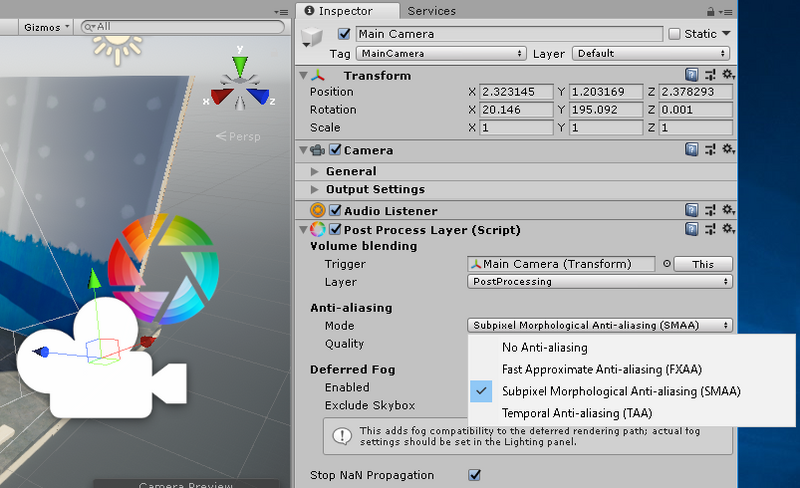The height and width of the screenshot is (488, 800).
Task: Open gear menu for Post Process Layer
Action: click(x=728, y=228)
